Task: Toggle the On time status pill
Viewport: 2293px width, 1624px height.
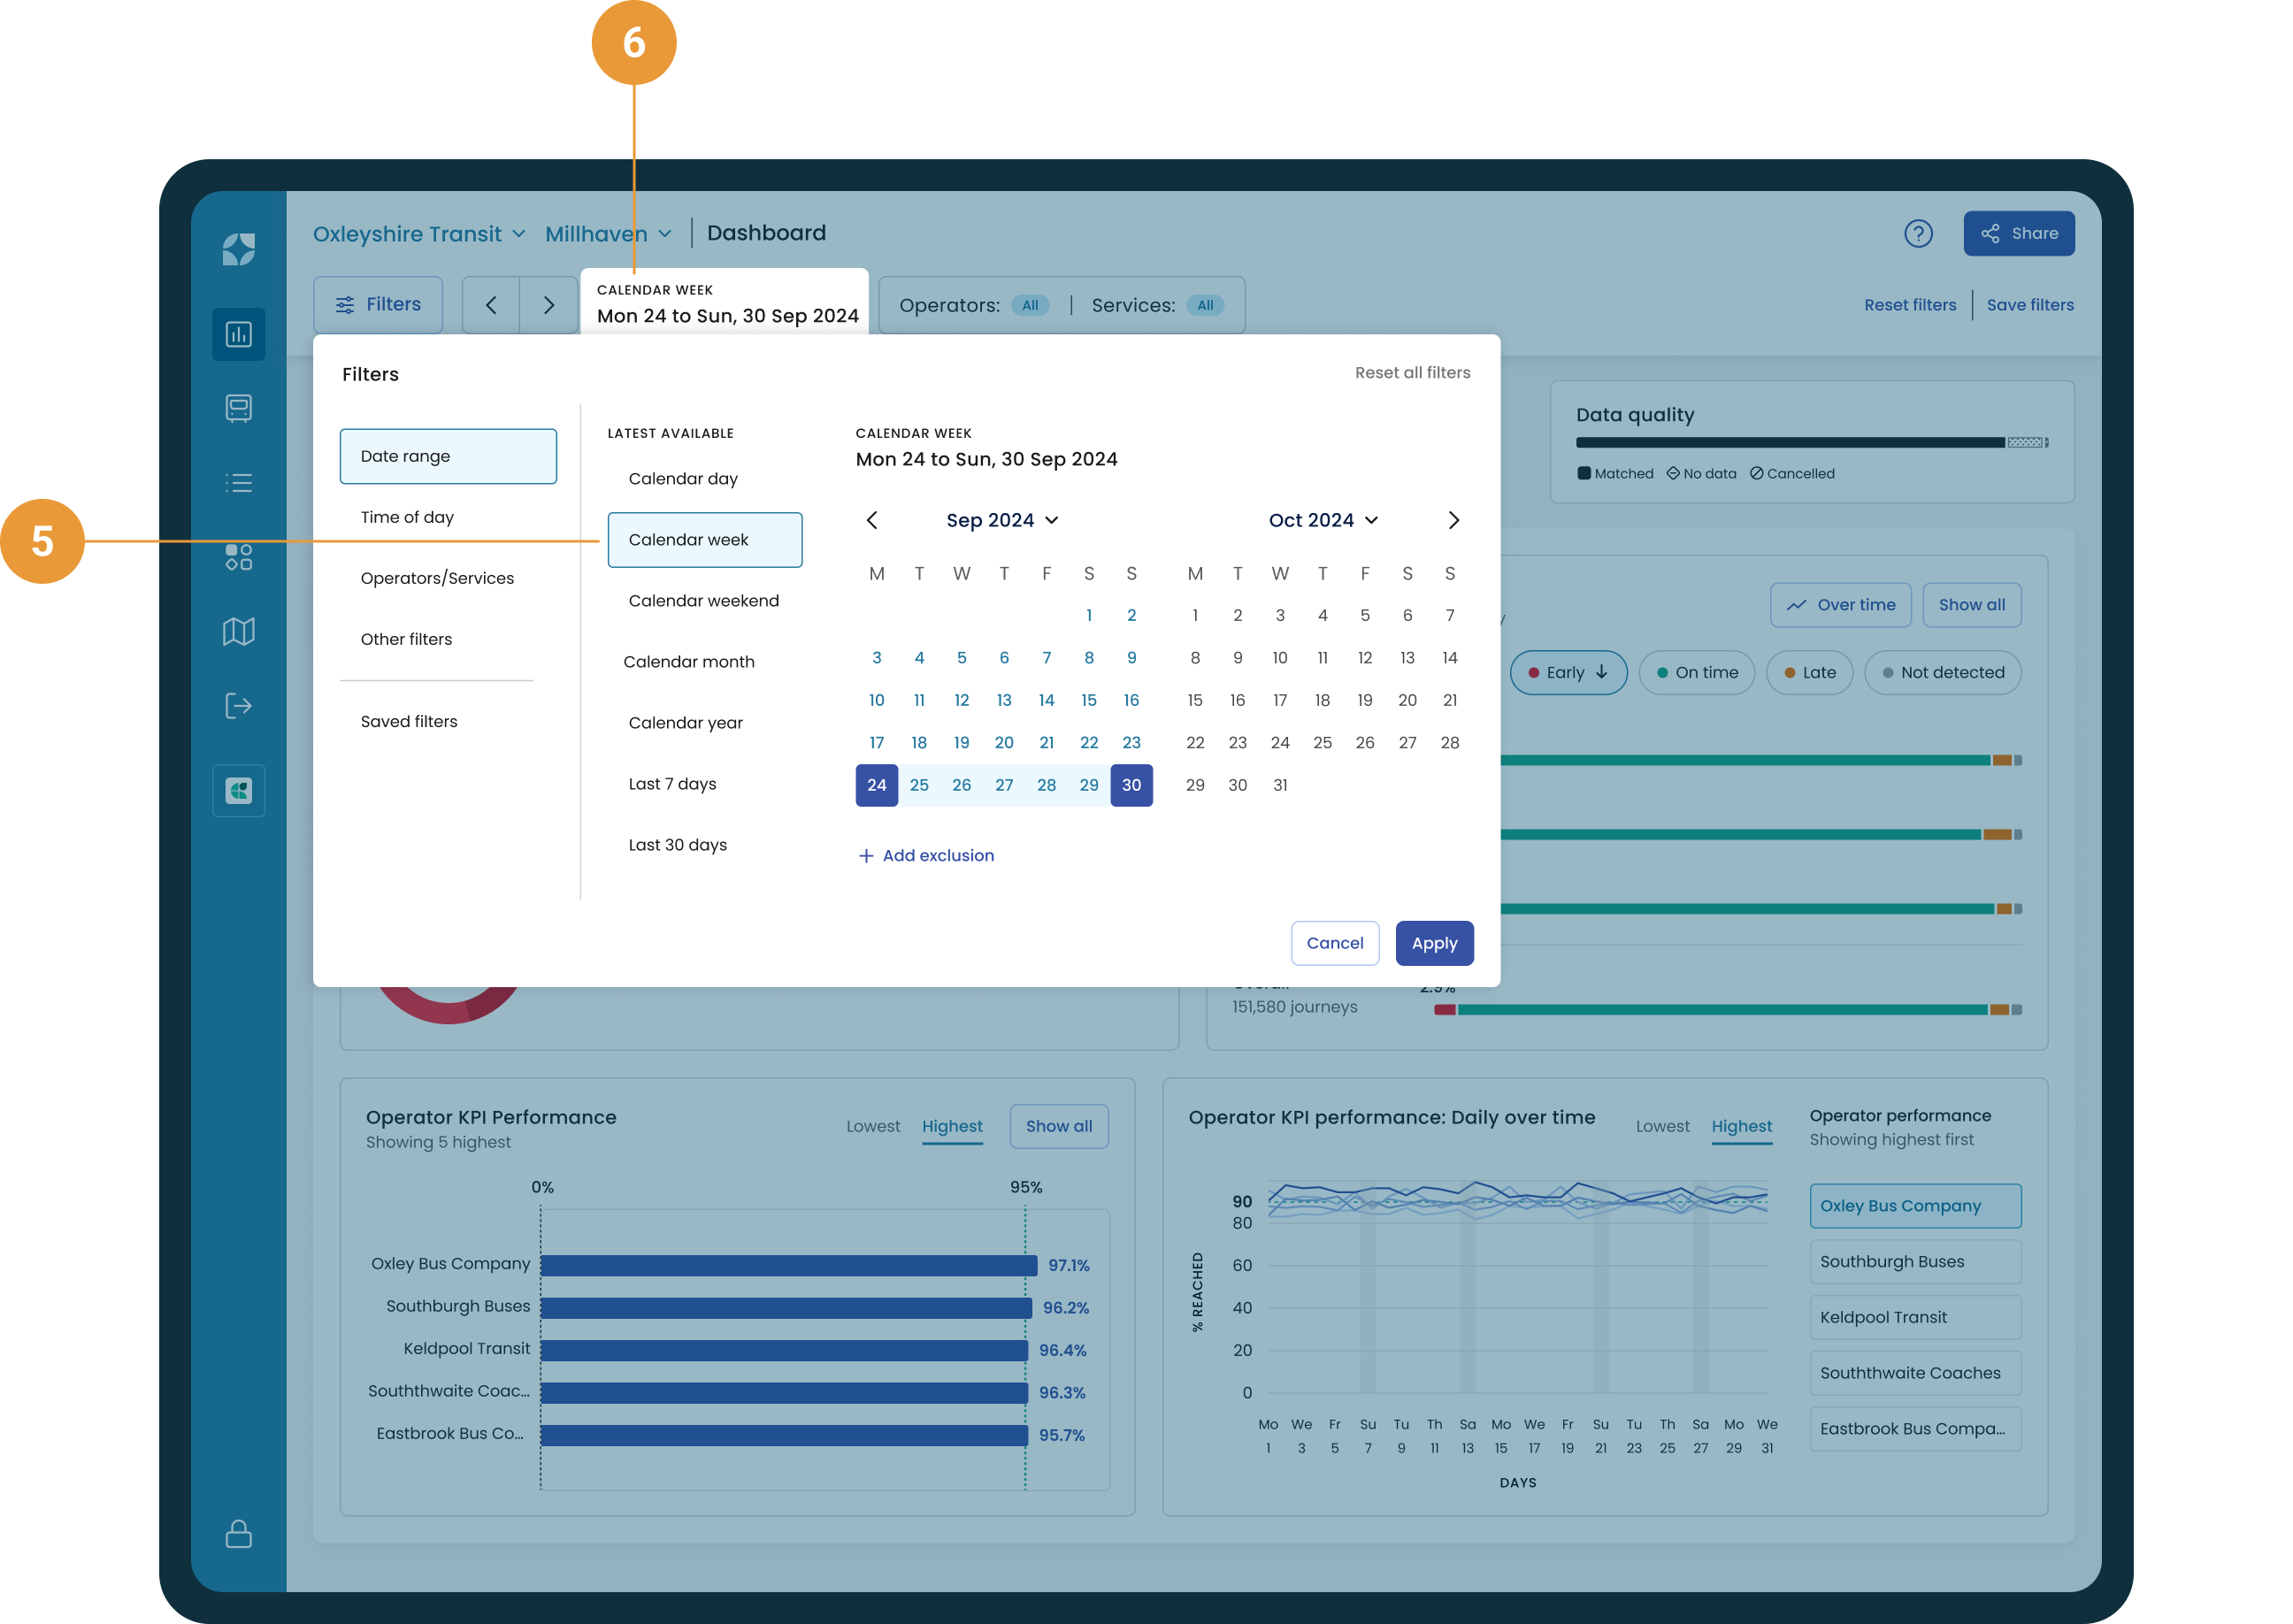Action: click(1696, 673)
